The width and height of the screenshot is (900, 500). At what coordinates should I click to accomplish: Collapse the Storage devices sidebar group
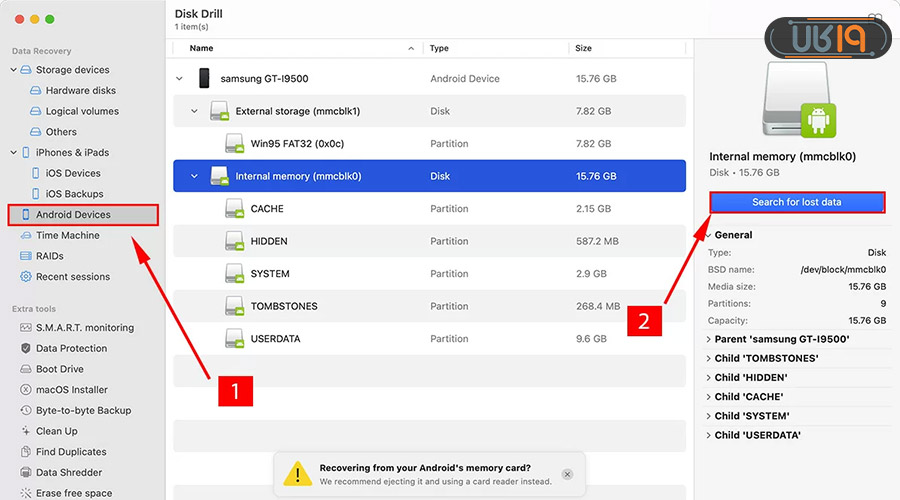14,70
